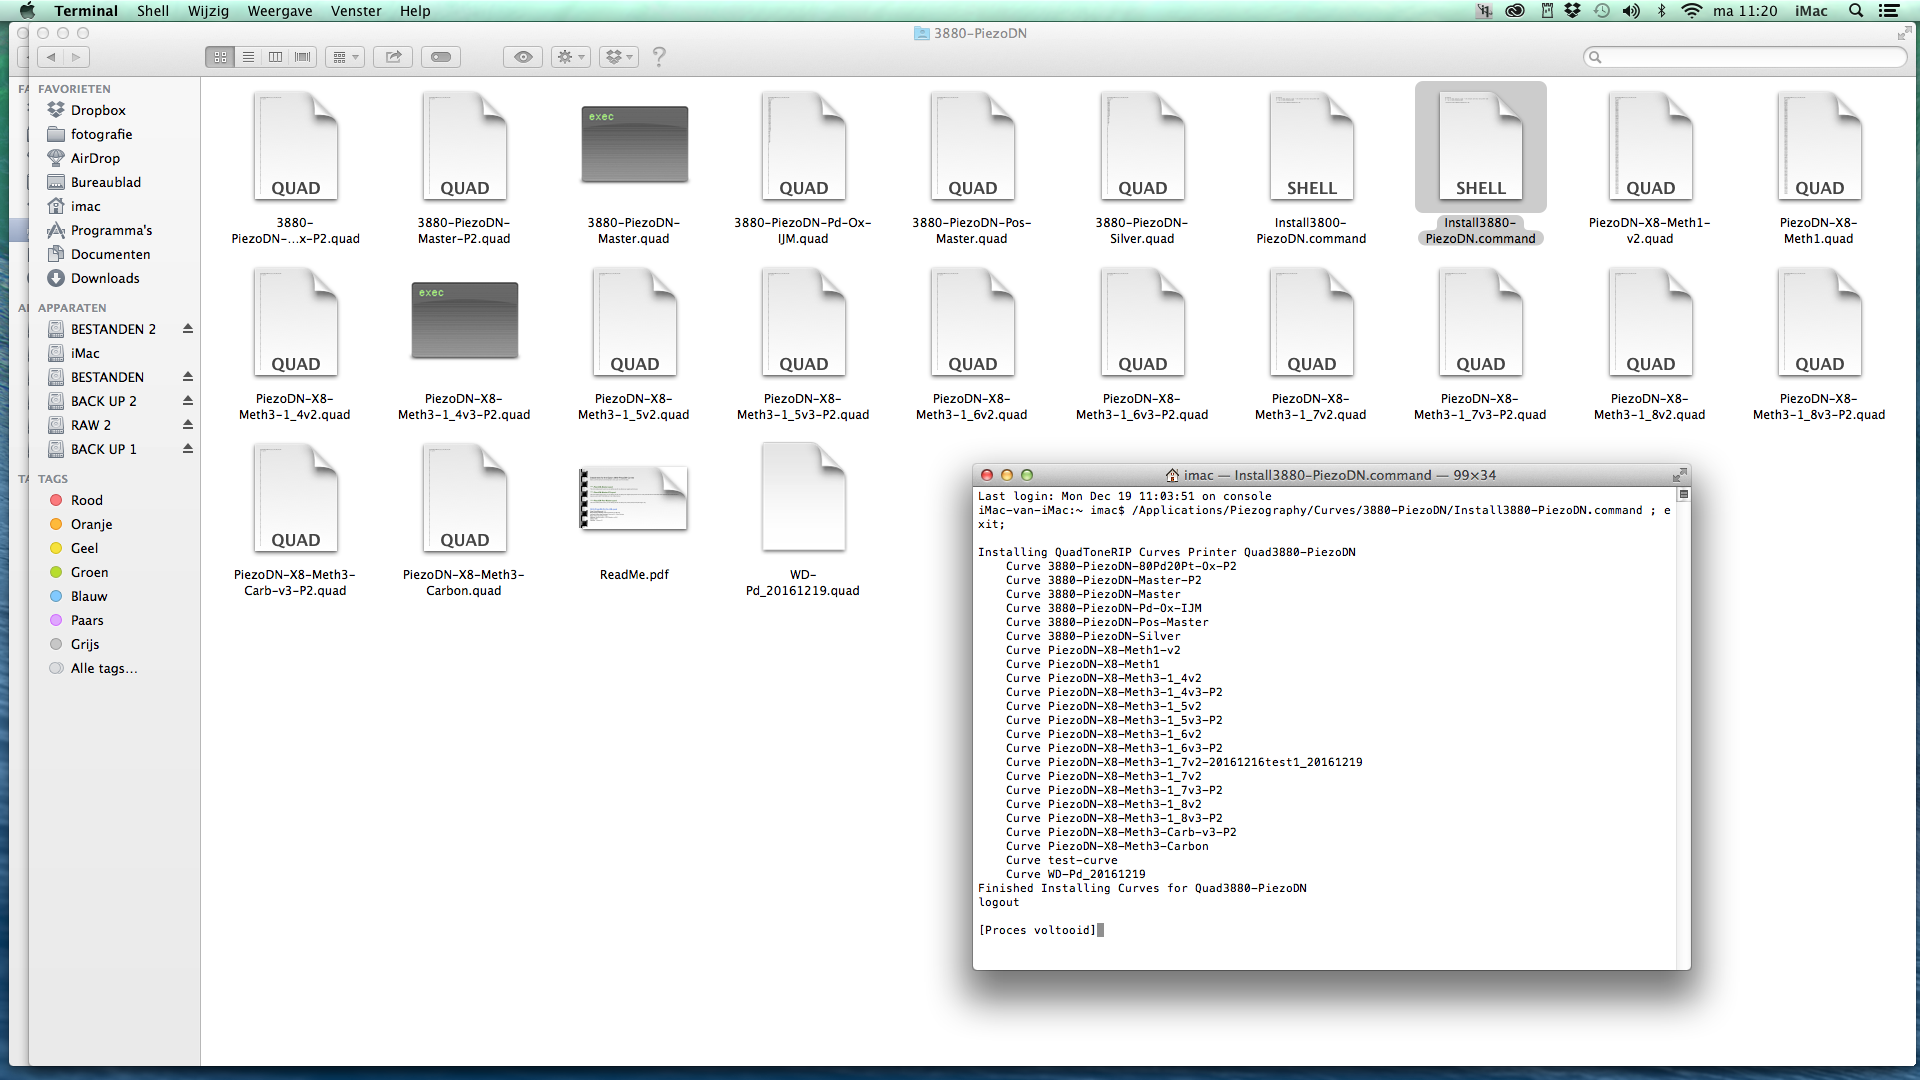Open the Dropbox toolbar dropdown
Screen dimensions: 1920x1080
click(619, 57)
